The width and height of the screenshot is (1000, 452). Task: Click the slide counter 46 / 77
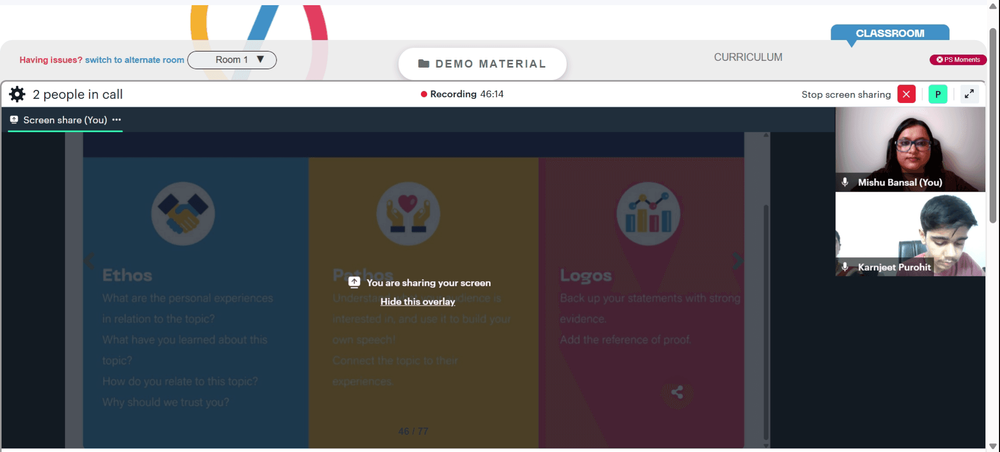tap(413, 432)
